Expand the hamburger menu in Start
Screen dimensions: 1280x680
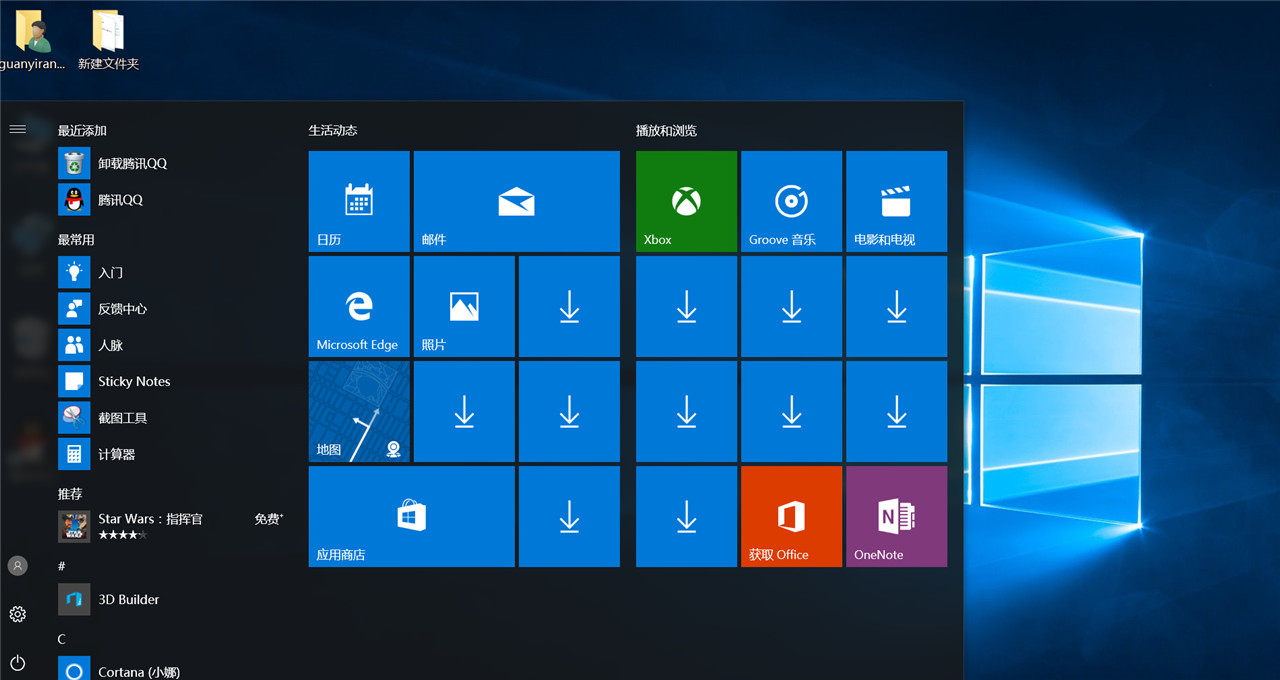click(x=17, y=130)
